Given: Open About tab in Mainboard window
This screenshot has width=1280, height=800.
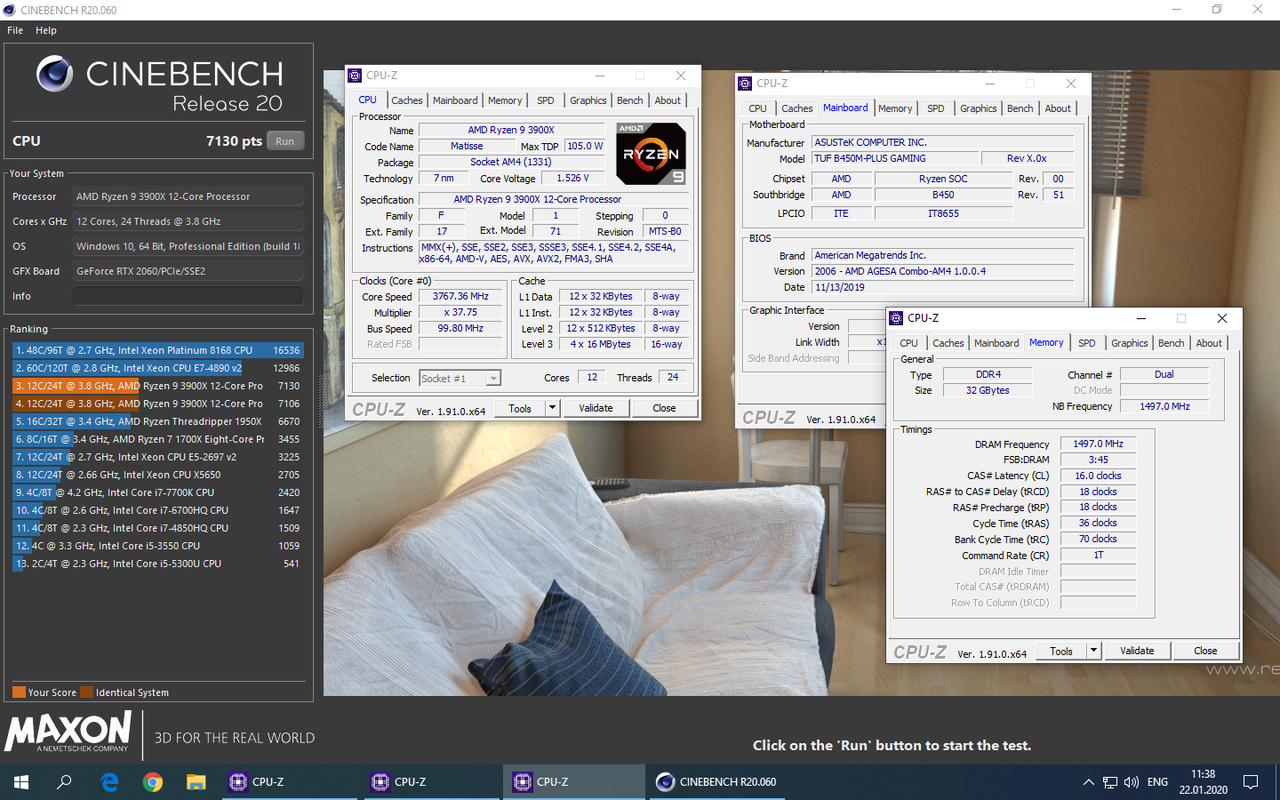Looking at the screenshot, I should tap(1058, 108).
